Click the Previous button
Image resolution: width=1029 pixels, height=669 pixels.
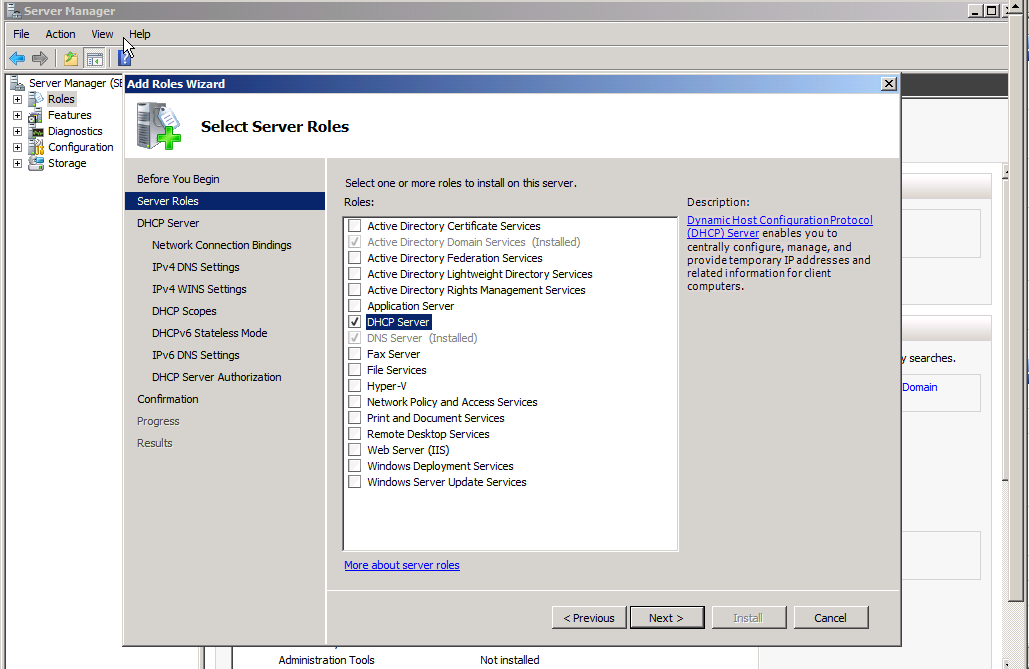[x=589, y=618]
